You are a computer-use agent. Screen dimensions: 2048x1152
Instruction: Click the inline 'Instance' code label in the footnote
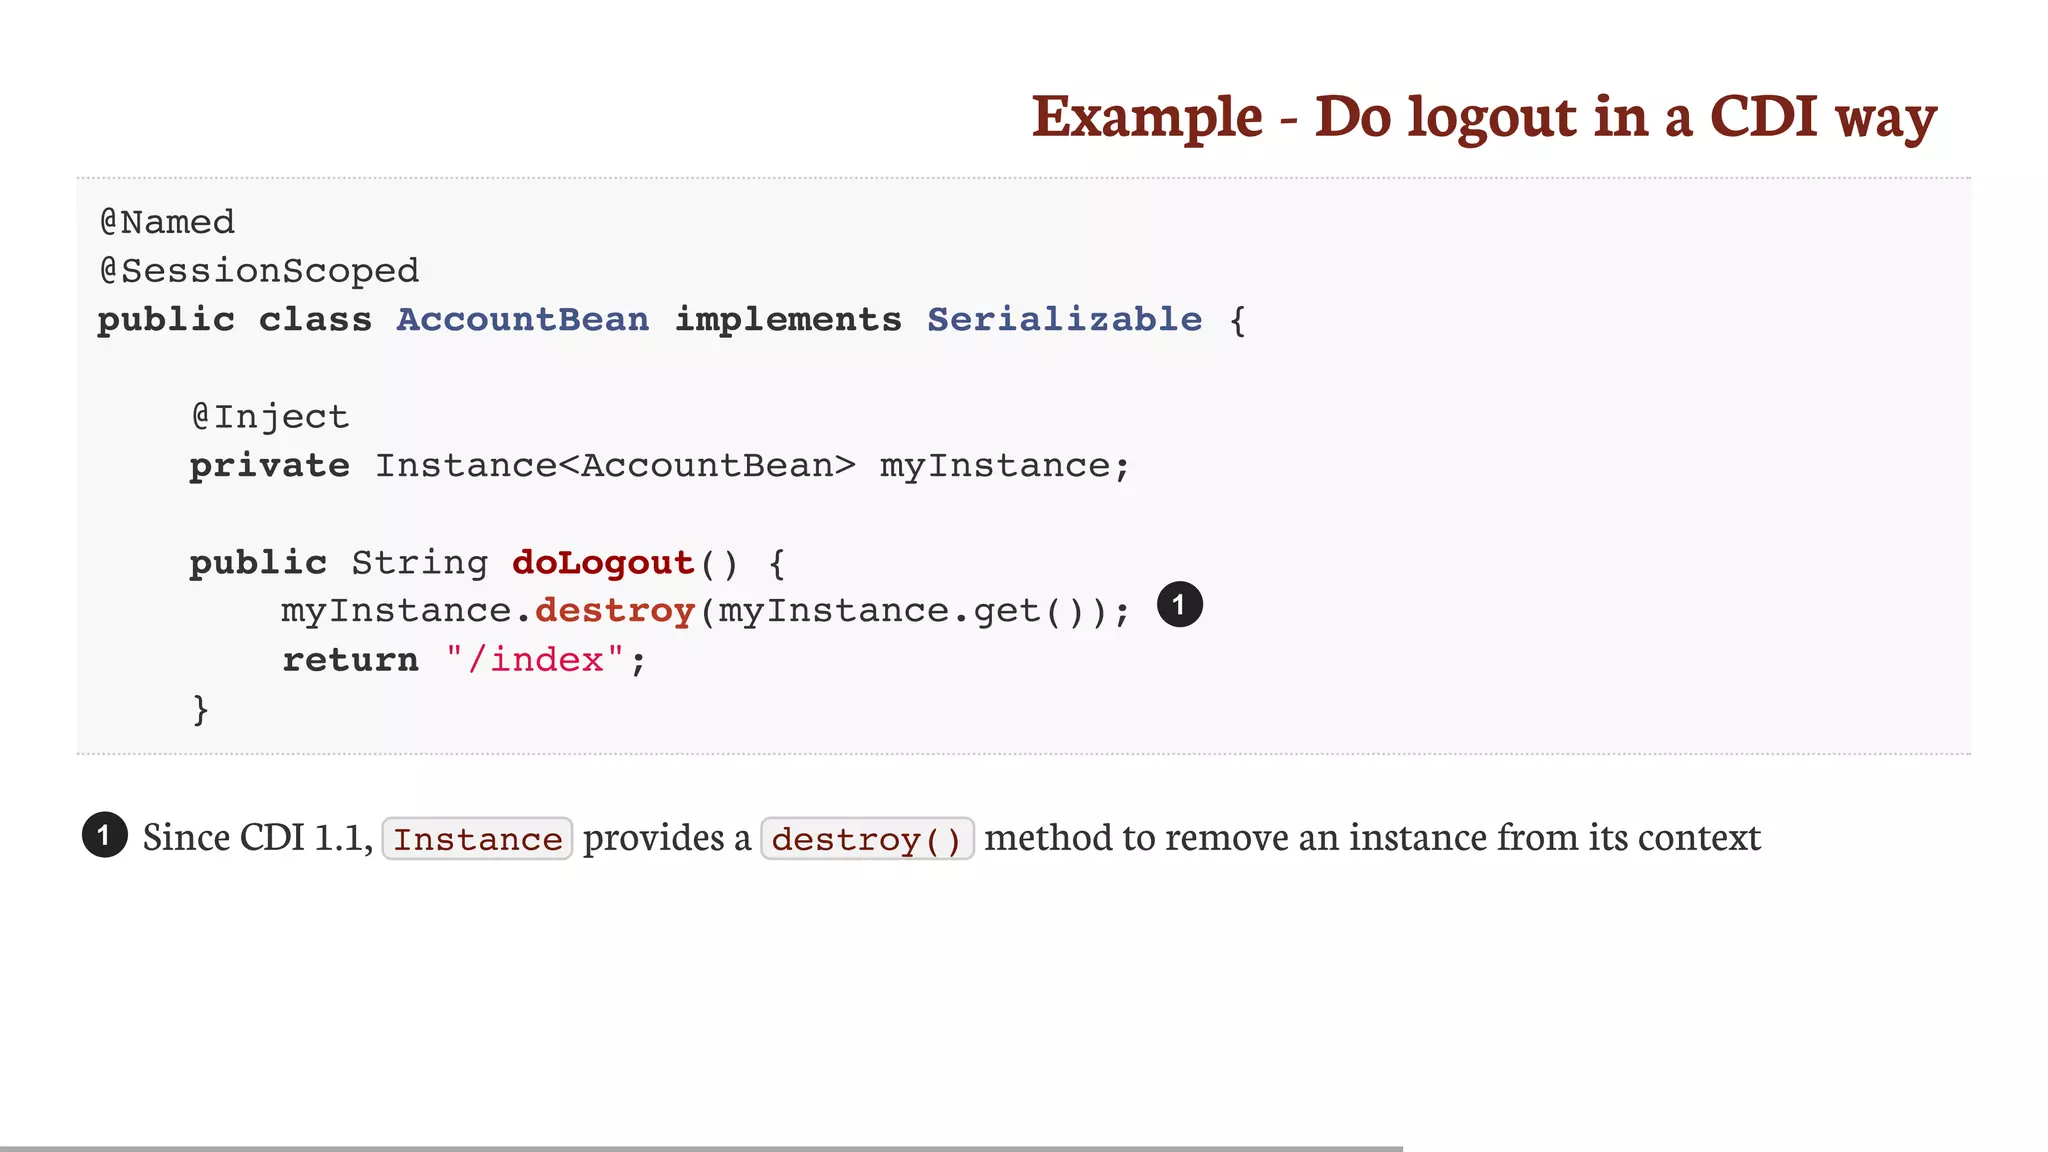[x=477, y=839]
